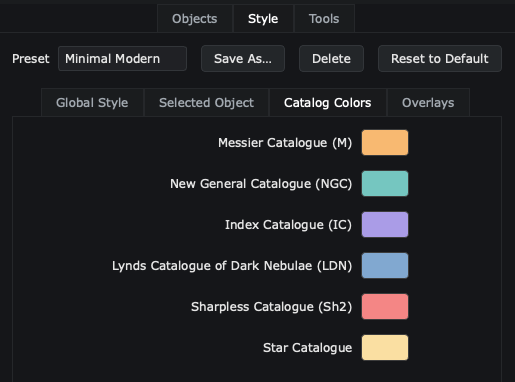This screenshot has height=382, width=515.
Task: Click Lynds Catalogue of Dark Nebulae label
Action: pos(232,266)
